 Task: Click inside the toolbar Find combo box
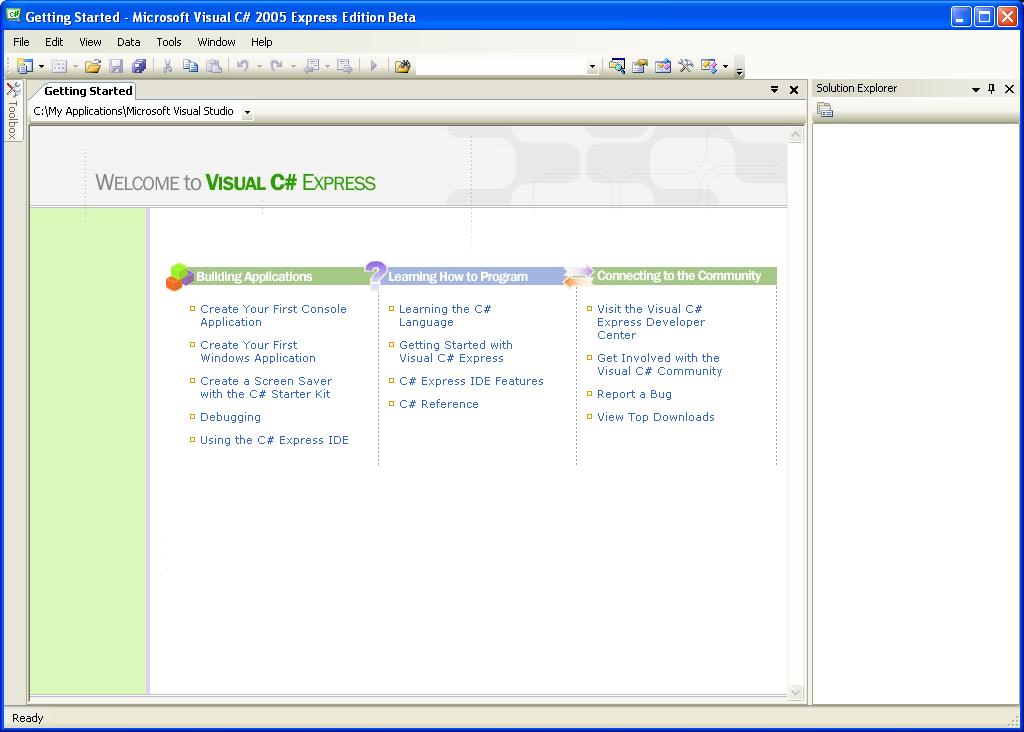coord(501,67)
